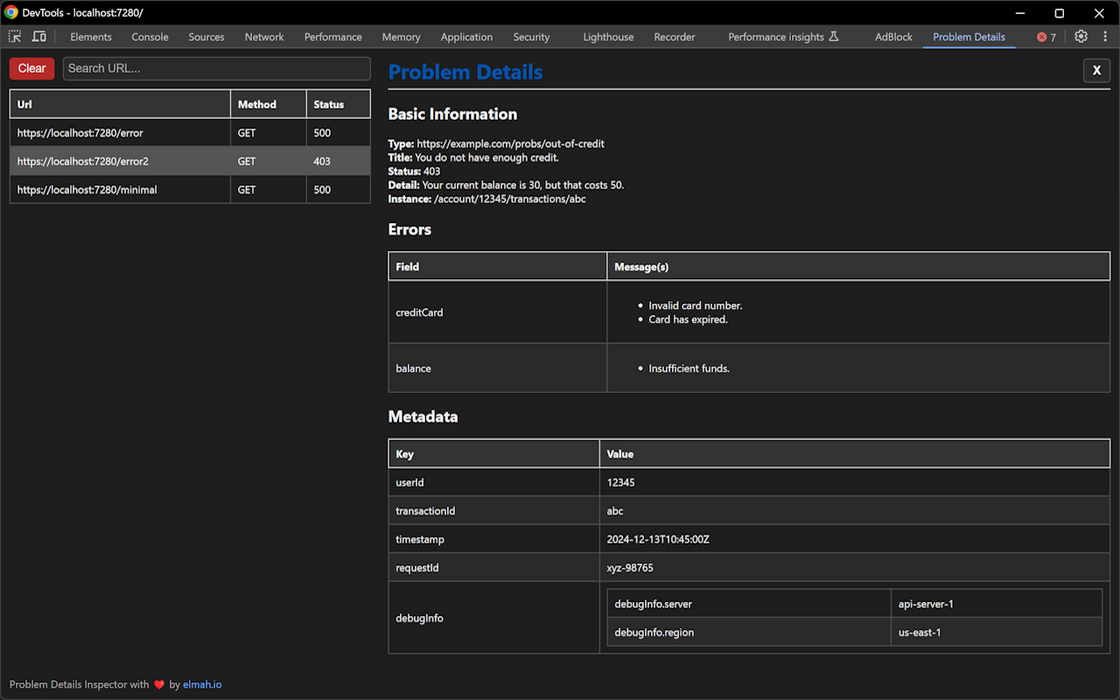Click the debugInfo.region value us-east-1
1120x700 pixels.
coord(919,632)
